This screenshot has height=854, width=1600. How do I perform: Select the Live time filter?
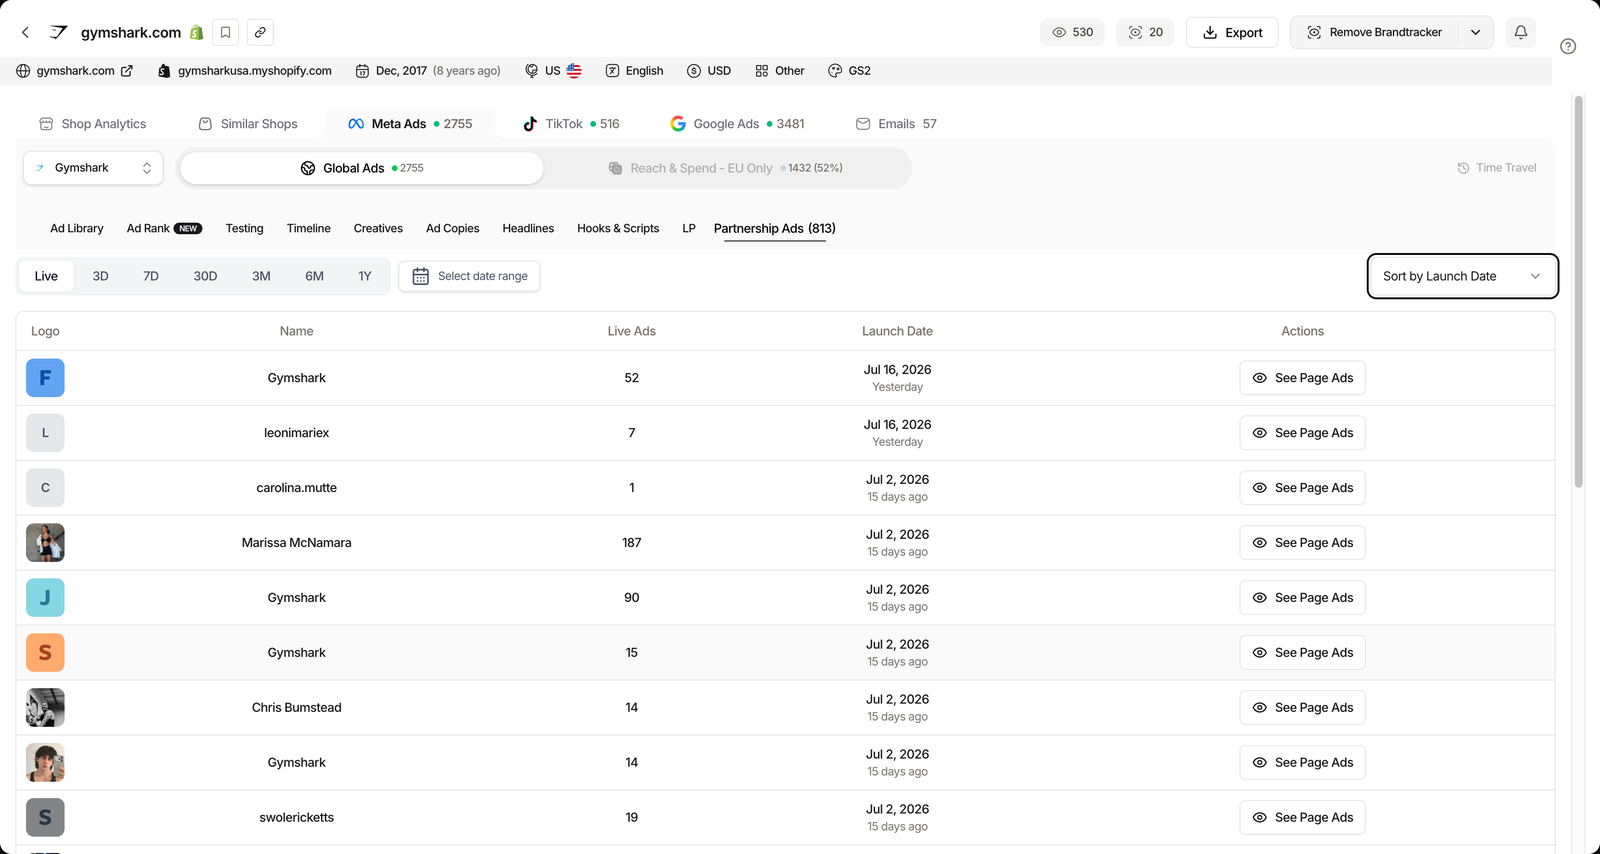click(x=46, y=276)
